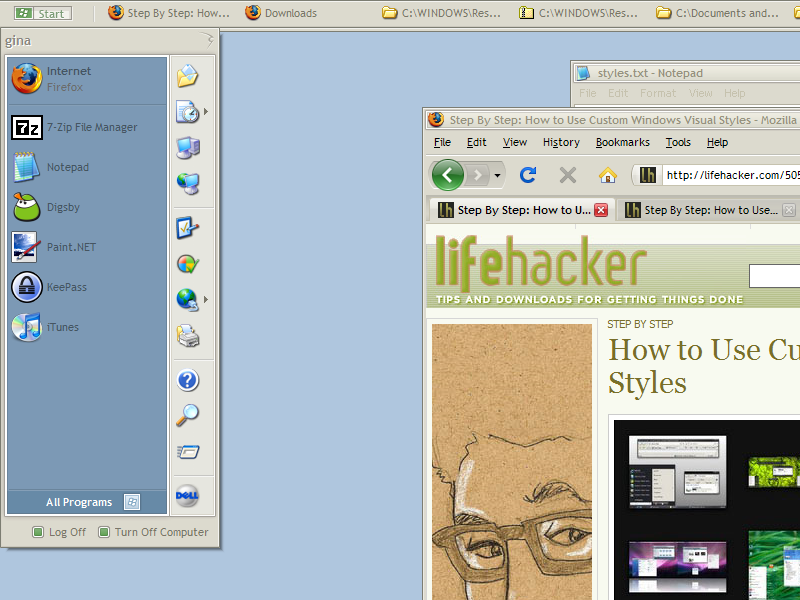Click the sketched face portrait image

coord(512,462)
